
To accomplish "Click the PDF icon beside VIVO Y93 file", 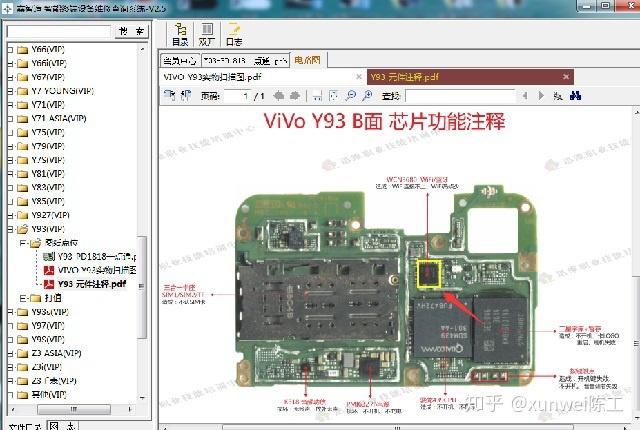I will (x=49, y=270).
